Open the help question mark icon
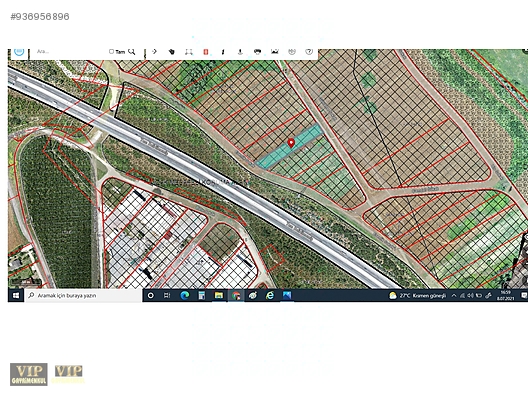The width and height of the screenshot is (528, 396). [x=309, y=52]
